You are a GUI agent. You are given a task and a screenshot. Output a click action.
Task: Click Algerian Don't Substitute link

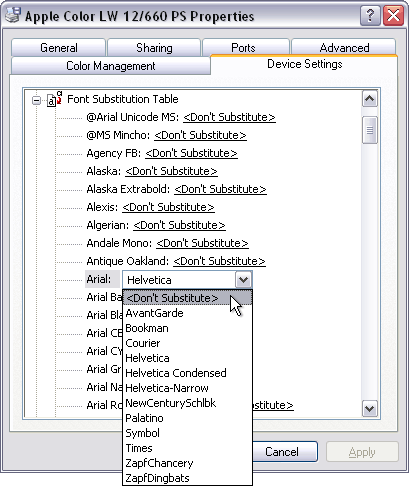(x=179, y=225)
